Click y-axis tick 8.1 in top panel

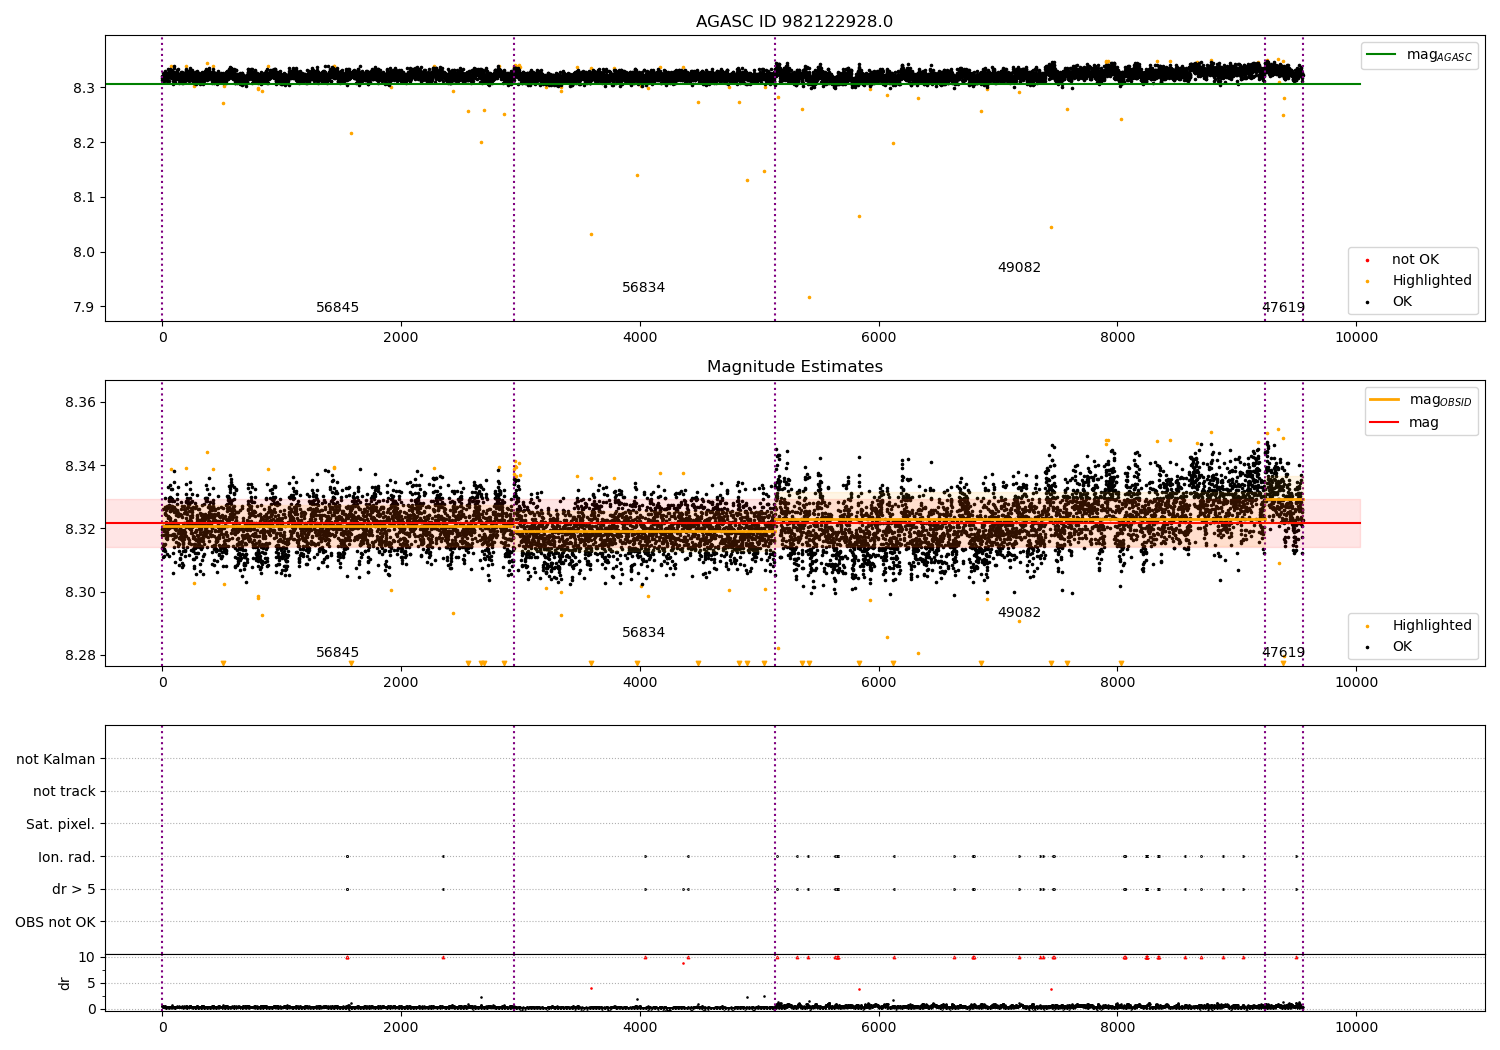[84, 198]
